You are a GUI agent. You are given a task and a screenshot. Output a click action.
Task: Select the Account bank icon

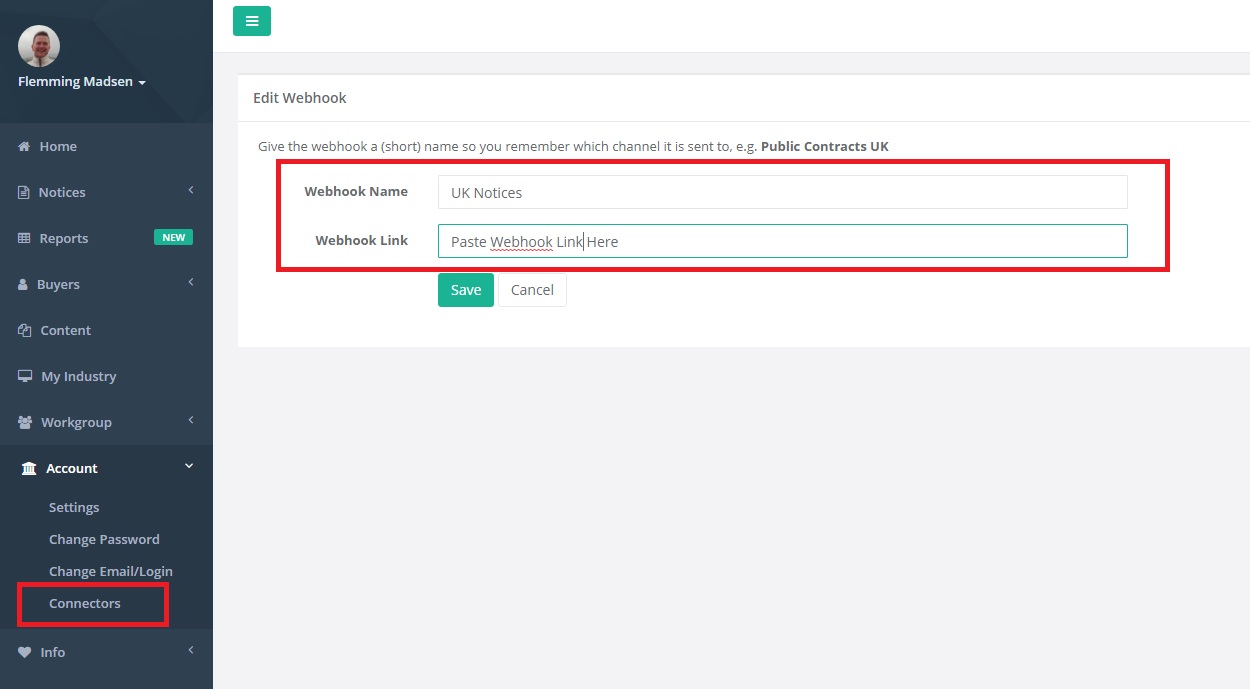[x=26, y=467]
